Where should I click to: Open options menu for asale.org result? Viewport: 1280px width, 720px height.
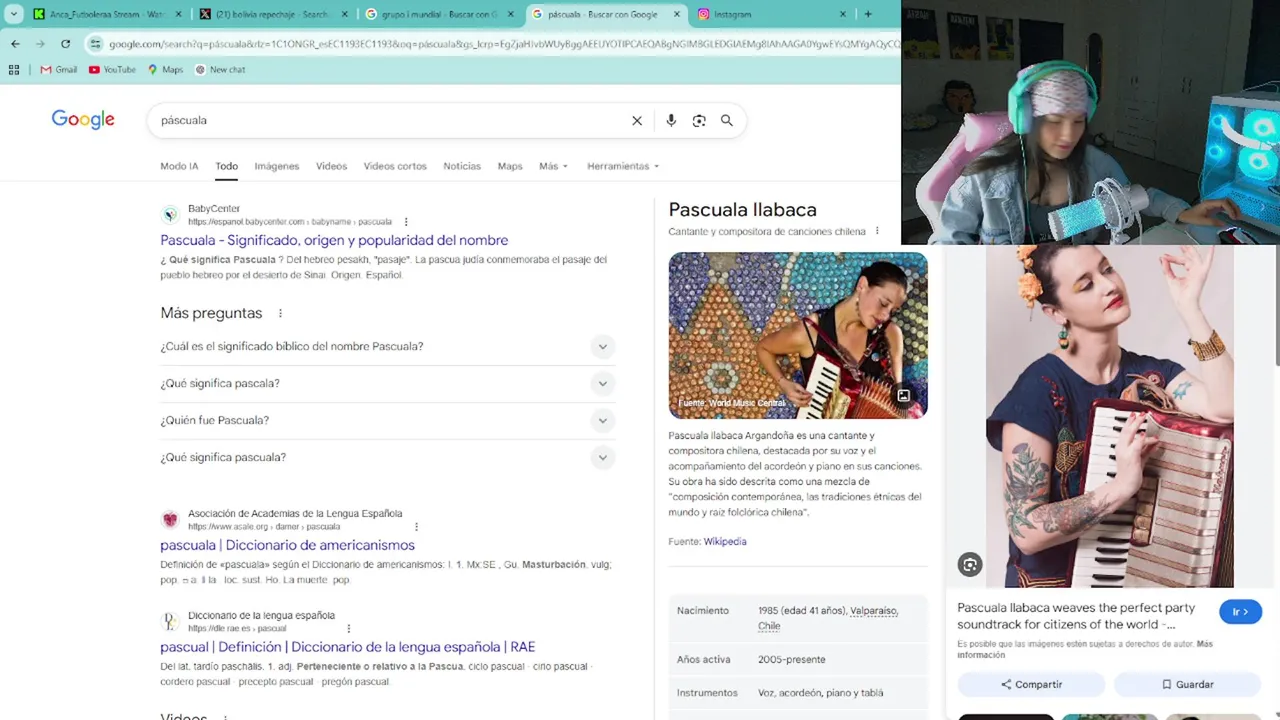416,527
